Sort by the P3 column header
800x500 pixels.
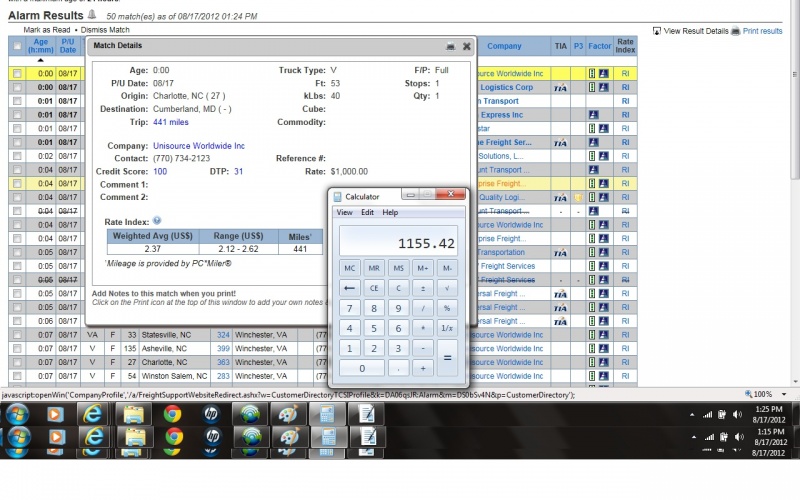pyautogui.click(x=578, y=46)
